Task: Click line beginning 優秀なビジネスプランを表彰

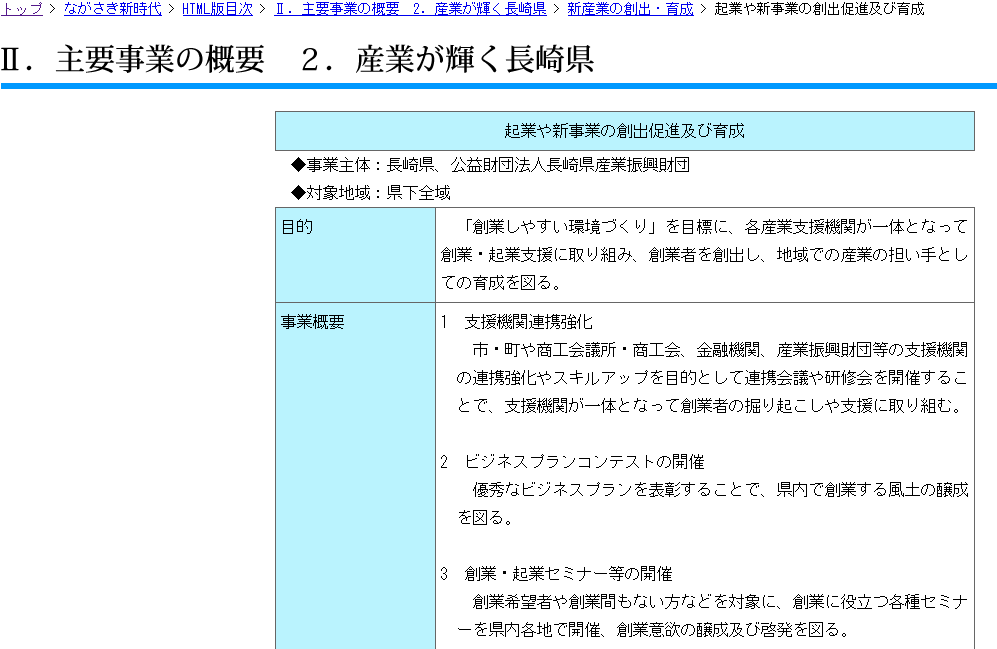Action: [x=720, y=490]
